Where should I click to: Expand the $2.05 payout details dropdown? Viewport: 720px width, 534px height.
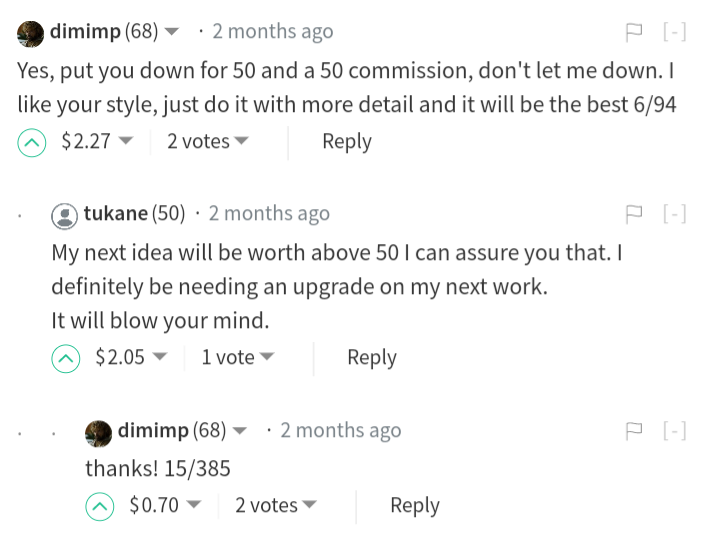point(159,358)
